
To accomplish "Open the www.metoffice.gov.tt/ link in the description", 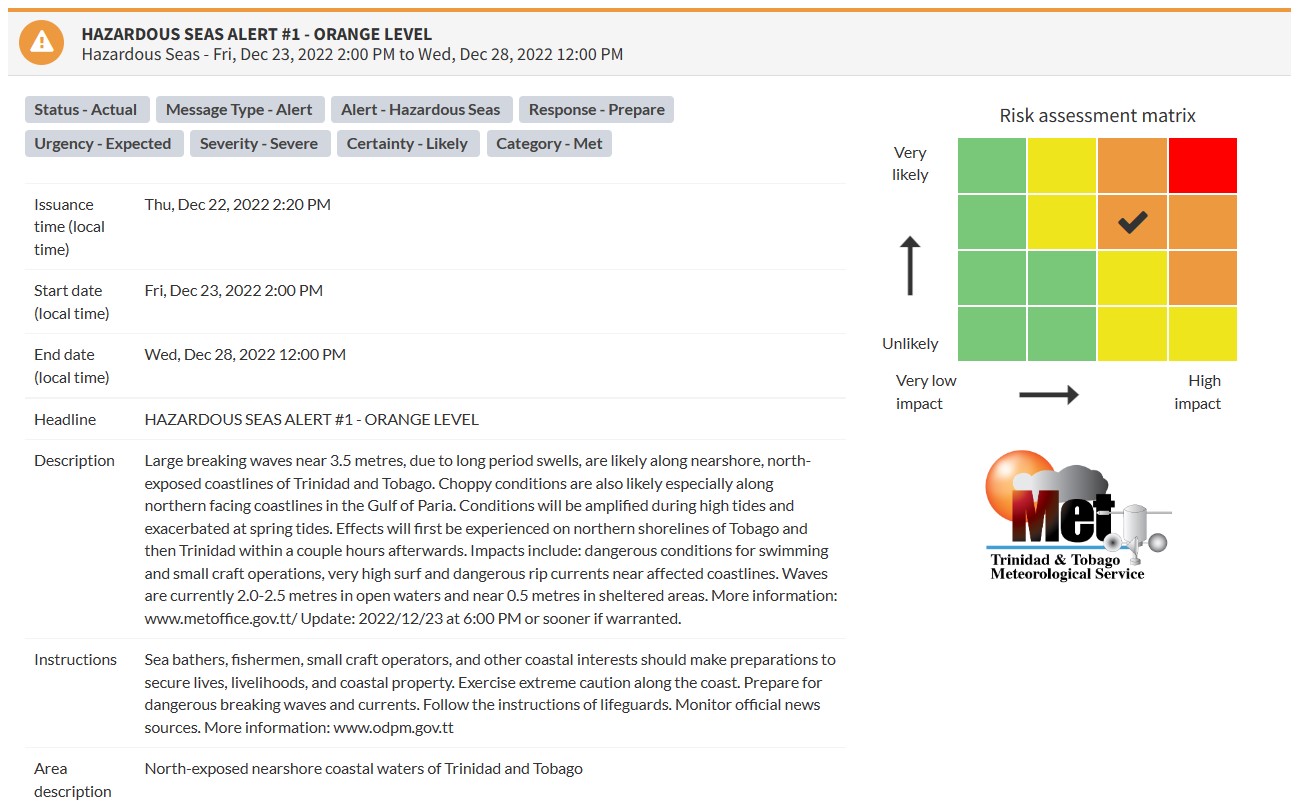I will 222,618.
